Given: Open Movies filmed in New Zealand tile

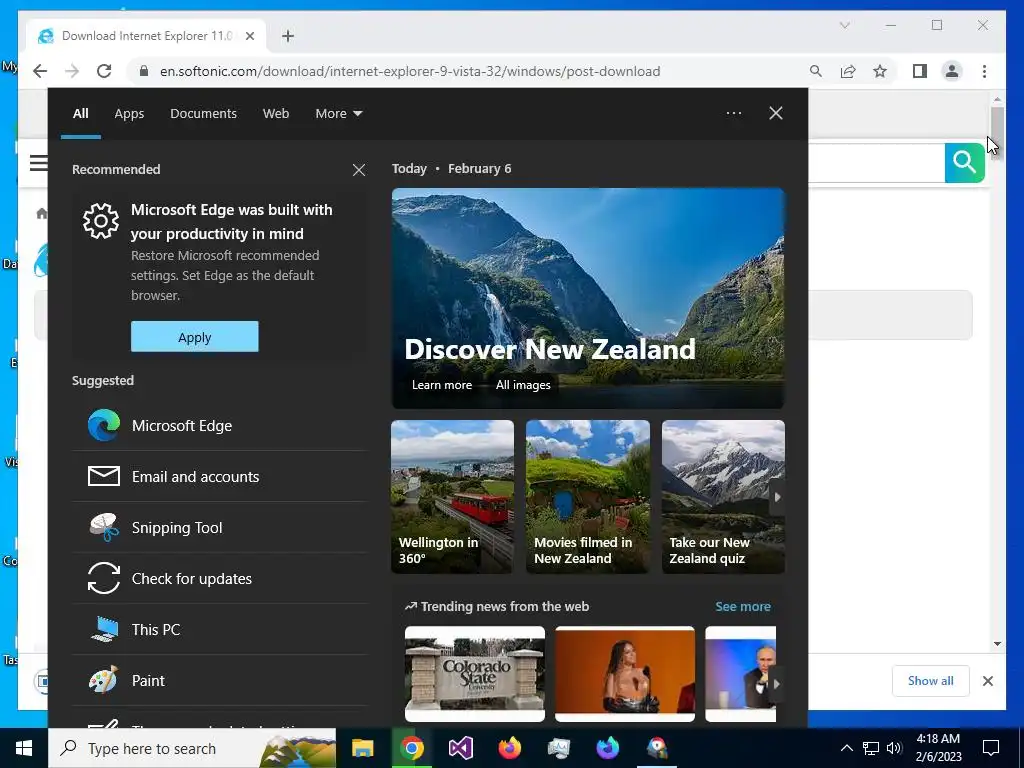Looking at the screenshot, I should tap(588, 497).
